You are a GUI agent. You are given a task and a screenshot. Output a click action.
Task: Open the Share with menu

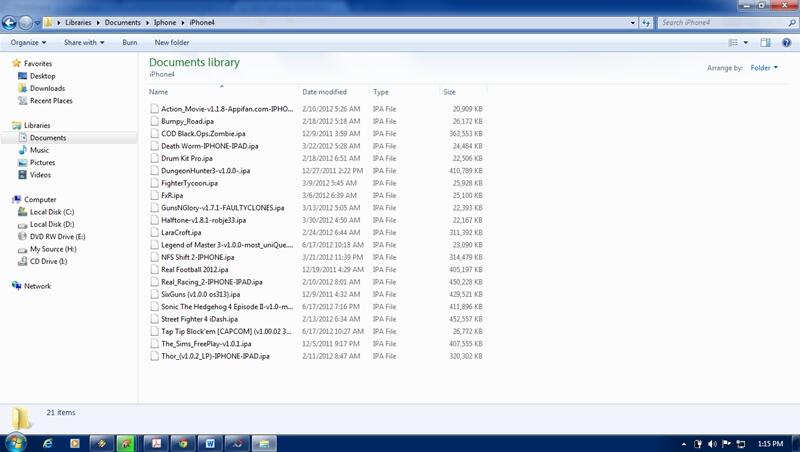click(84, 42)
